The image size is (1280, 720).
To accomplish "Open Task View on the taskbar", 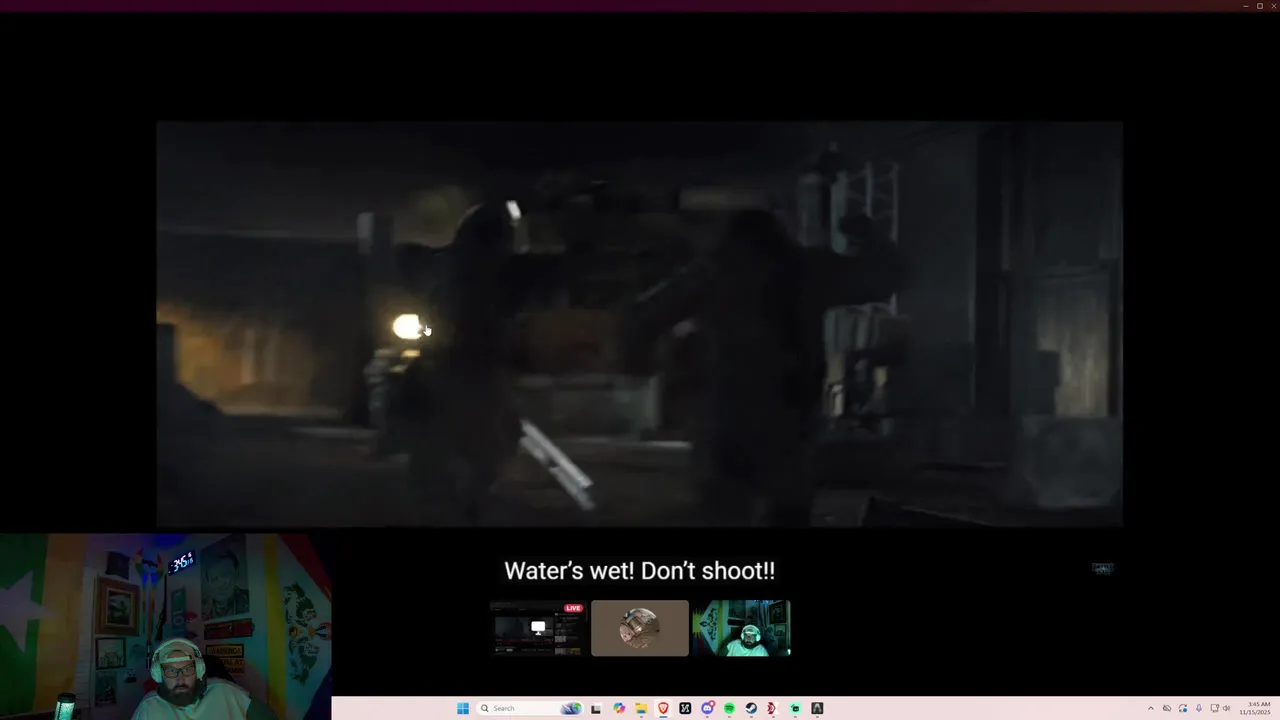I will pyautogui.click(x=596, y=708).
